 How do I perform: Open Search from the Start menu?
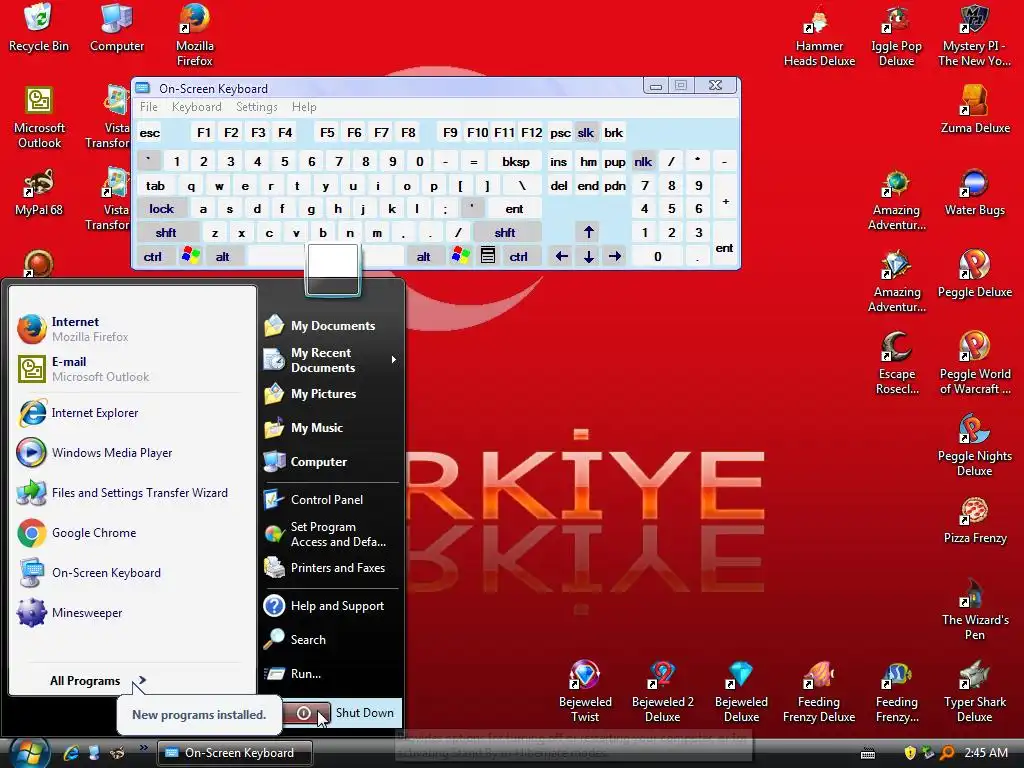click(x=331, y=640)
